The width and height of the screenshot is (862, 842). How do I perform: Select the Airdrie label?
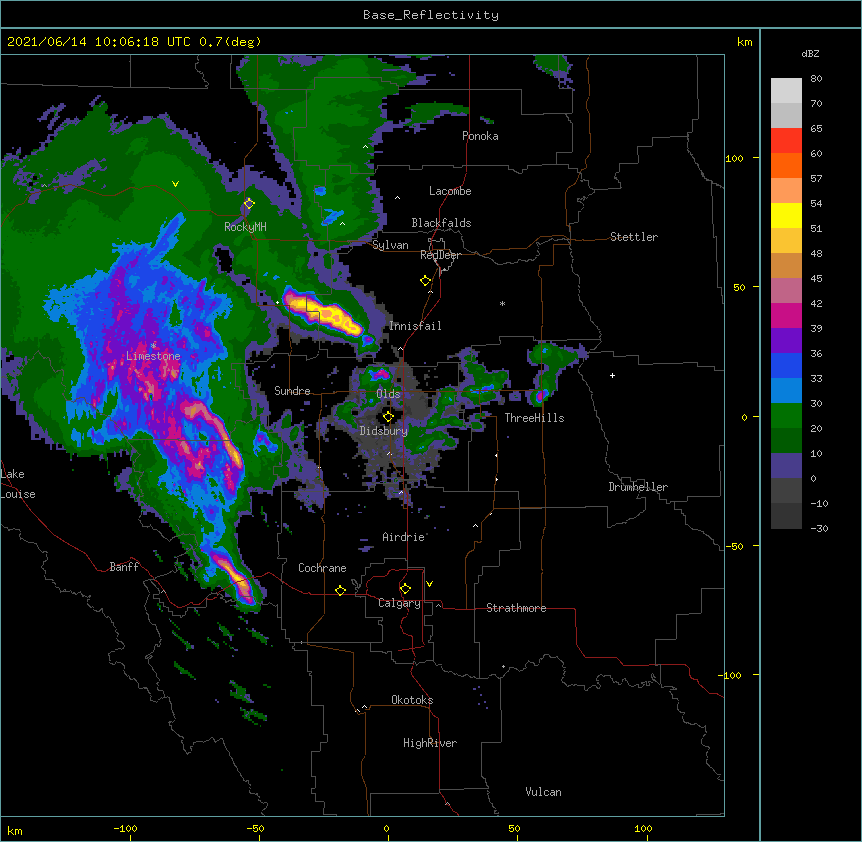pyautogui.click(x=404, y=537)
